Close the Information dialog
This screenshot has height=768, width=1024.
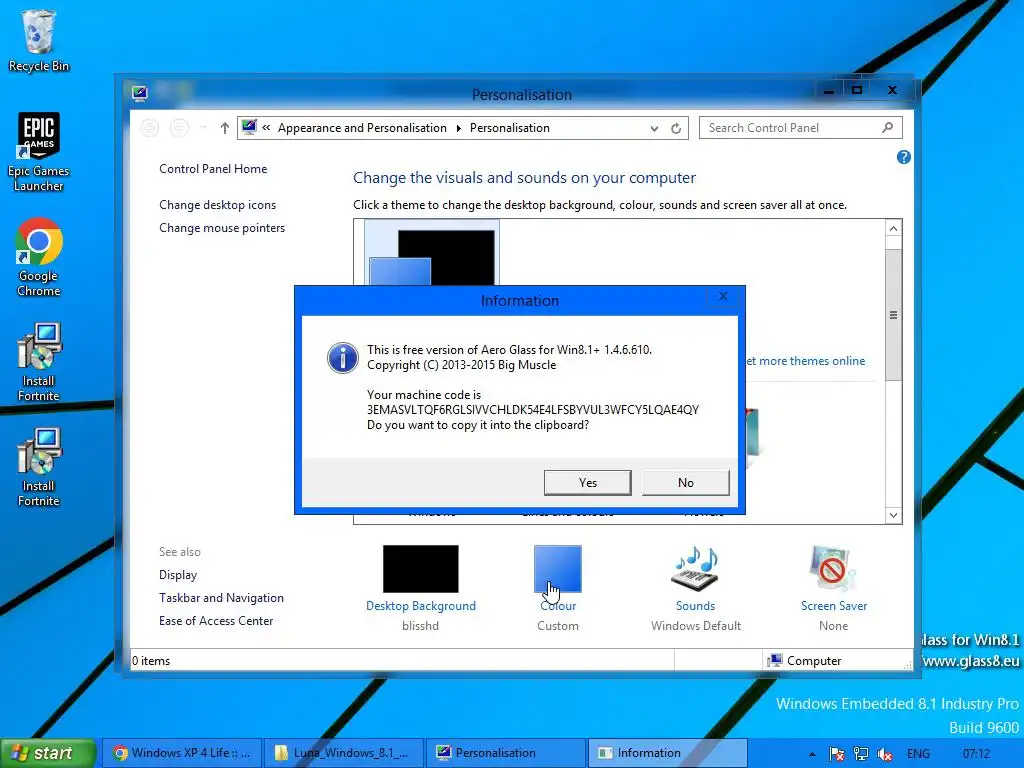click(723, 296)
